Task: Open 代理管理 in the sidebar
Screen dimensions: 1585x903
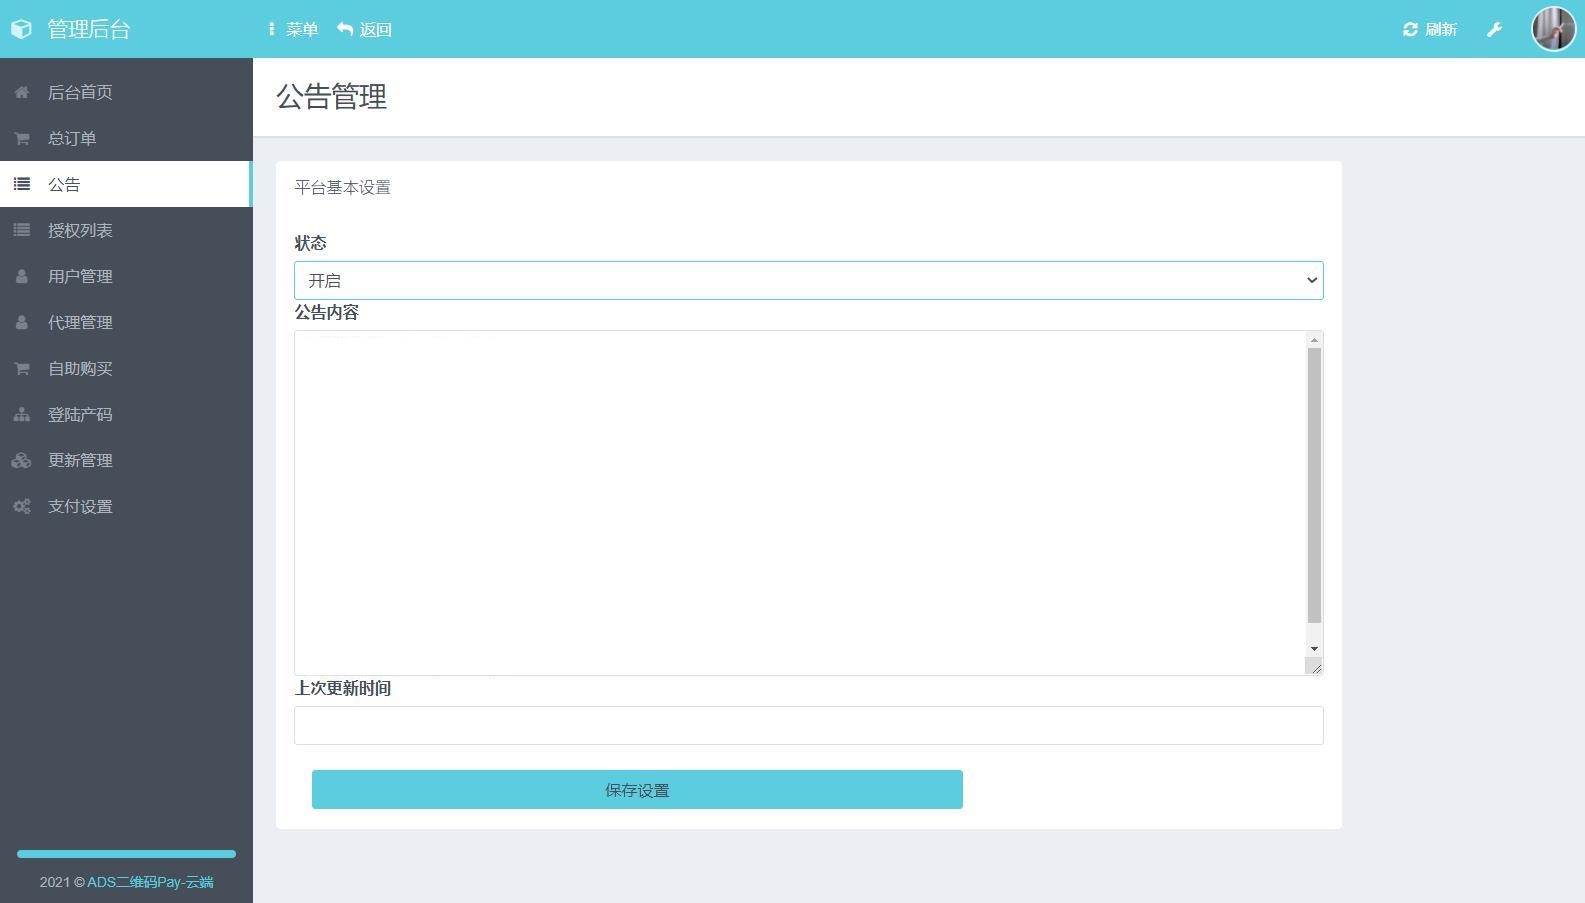Action: pos(80,322)
